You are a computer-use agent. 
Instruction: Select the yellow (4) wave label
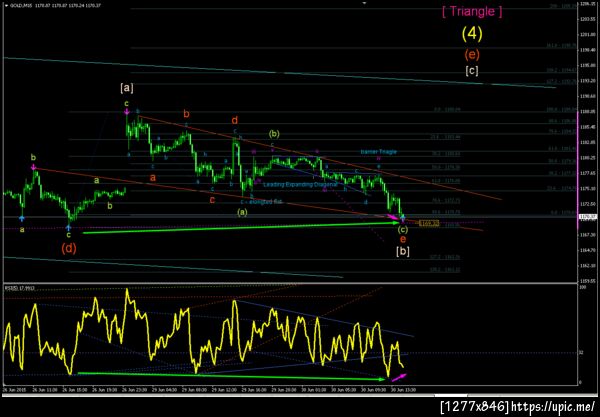coord(472,34)
